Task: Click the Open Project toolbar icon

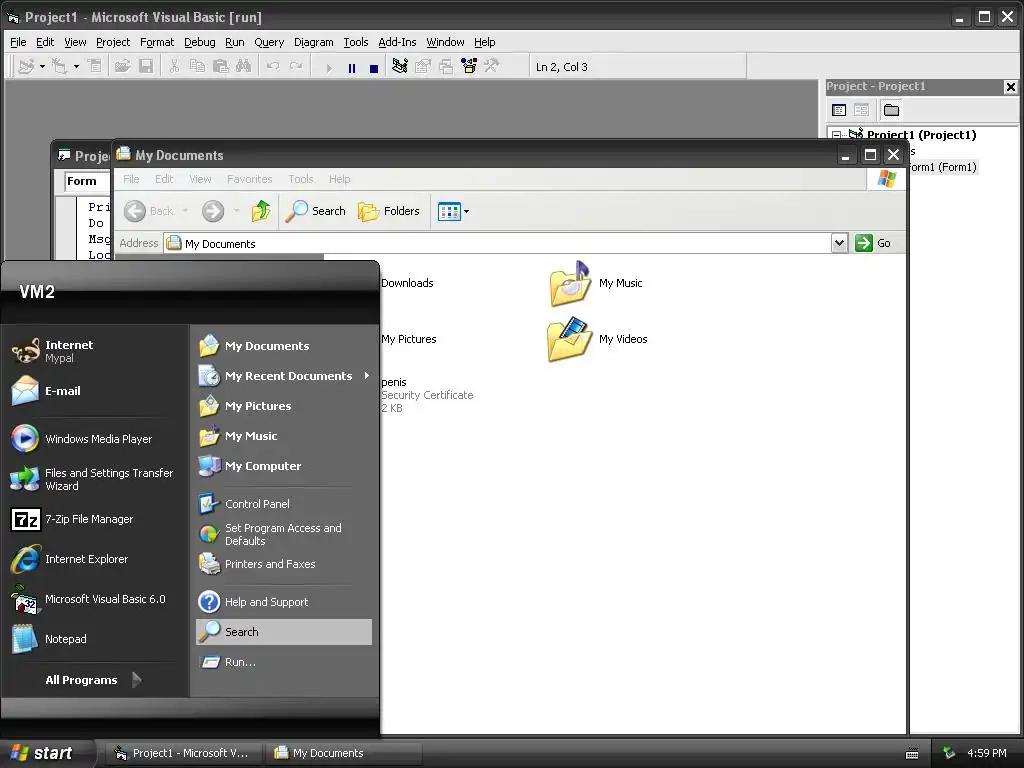Action: point(122,67)
